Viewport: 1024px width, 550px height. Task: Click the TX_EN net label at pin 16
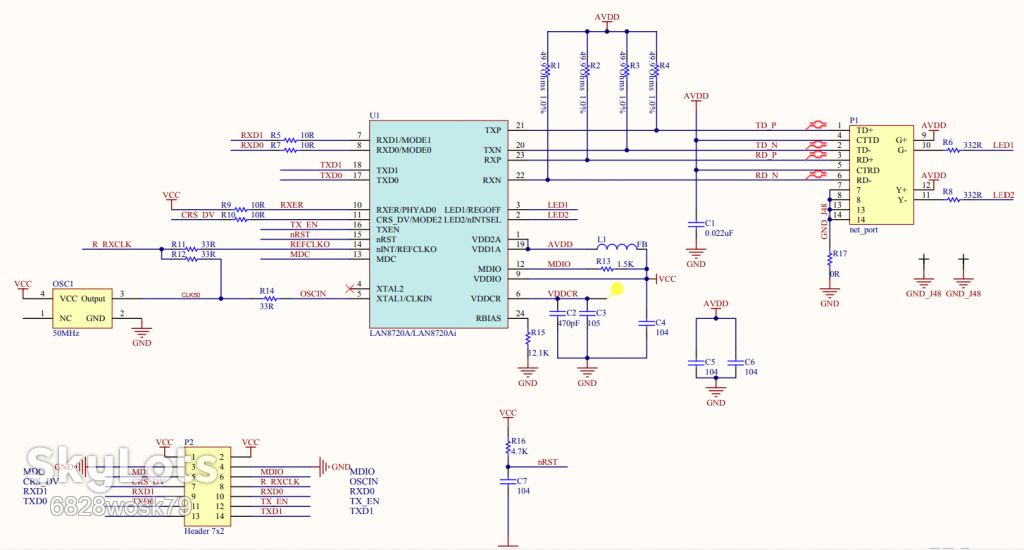coord(304,225)
